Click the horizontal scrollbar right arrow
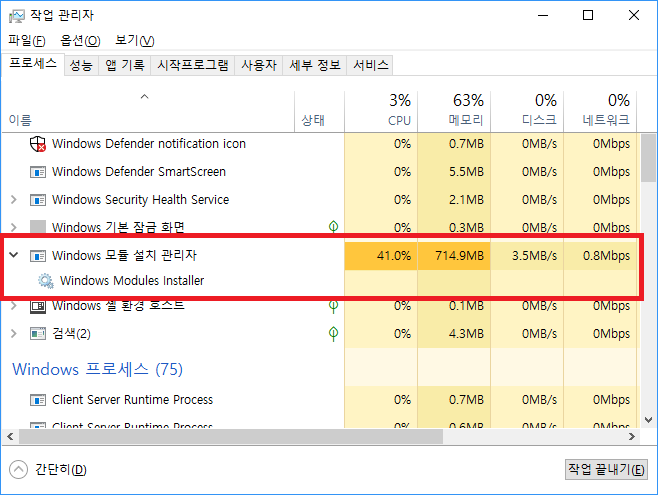The image size is (658, 495). 632,437
